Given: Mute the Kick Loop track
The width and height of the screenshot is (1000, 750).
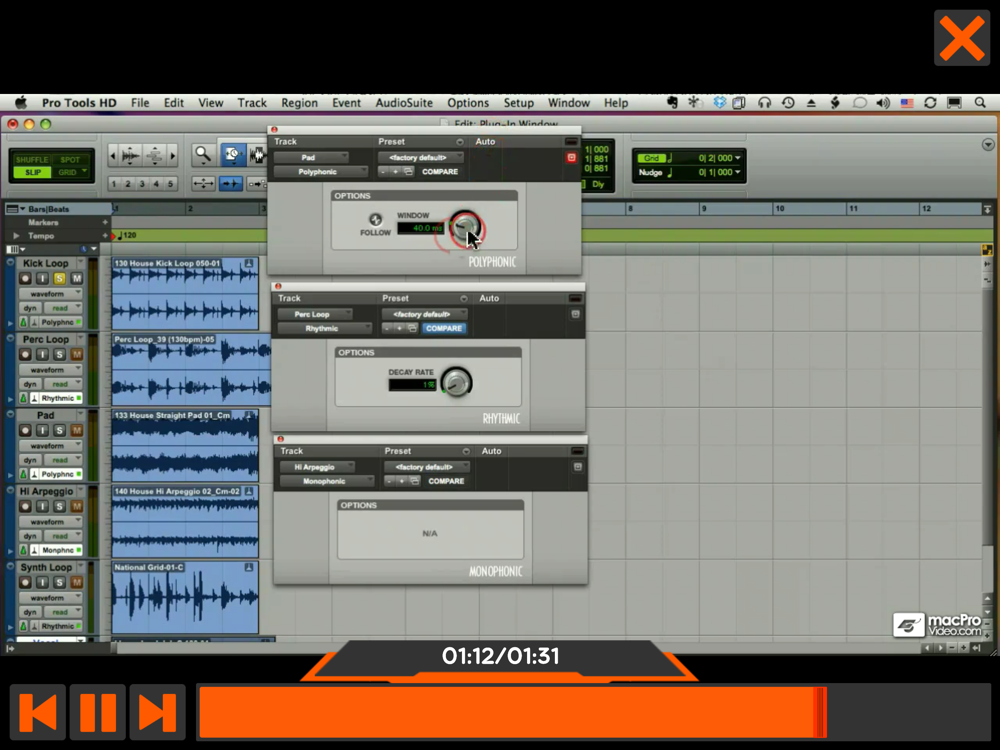Looking at the screenshot, I should [77, 279].
